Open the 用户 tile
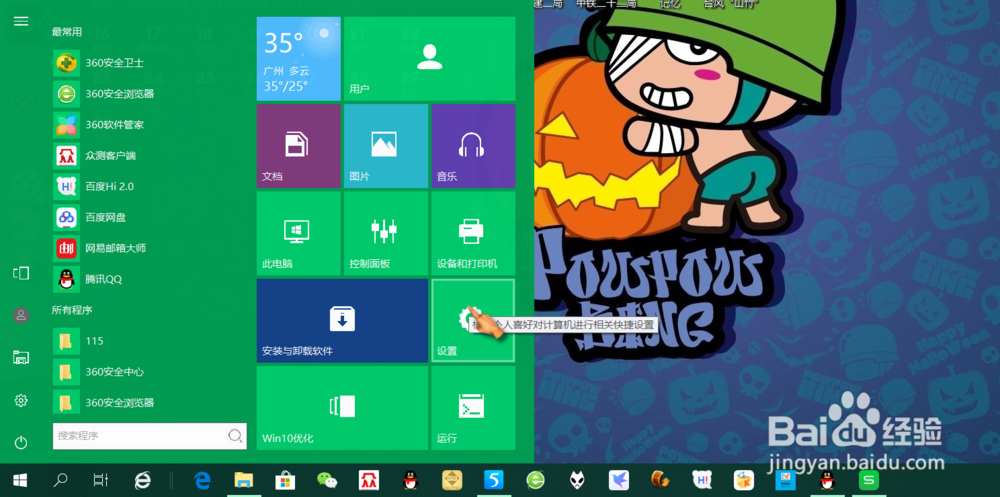 click(x=429, y=59)
